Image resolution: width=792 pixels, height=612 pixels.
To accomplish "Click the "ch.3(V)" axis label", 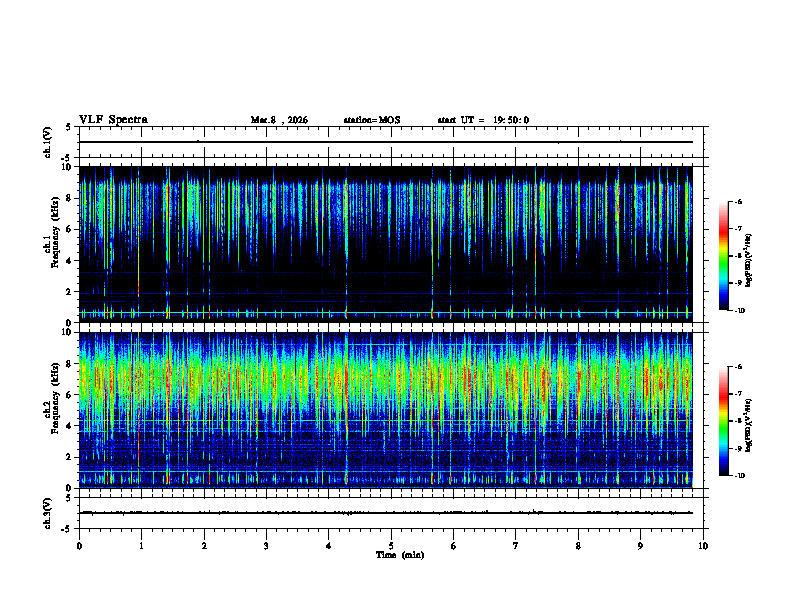I will [48, 513].
